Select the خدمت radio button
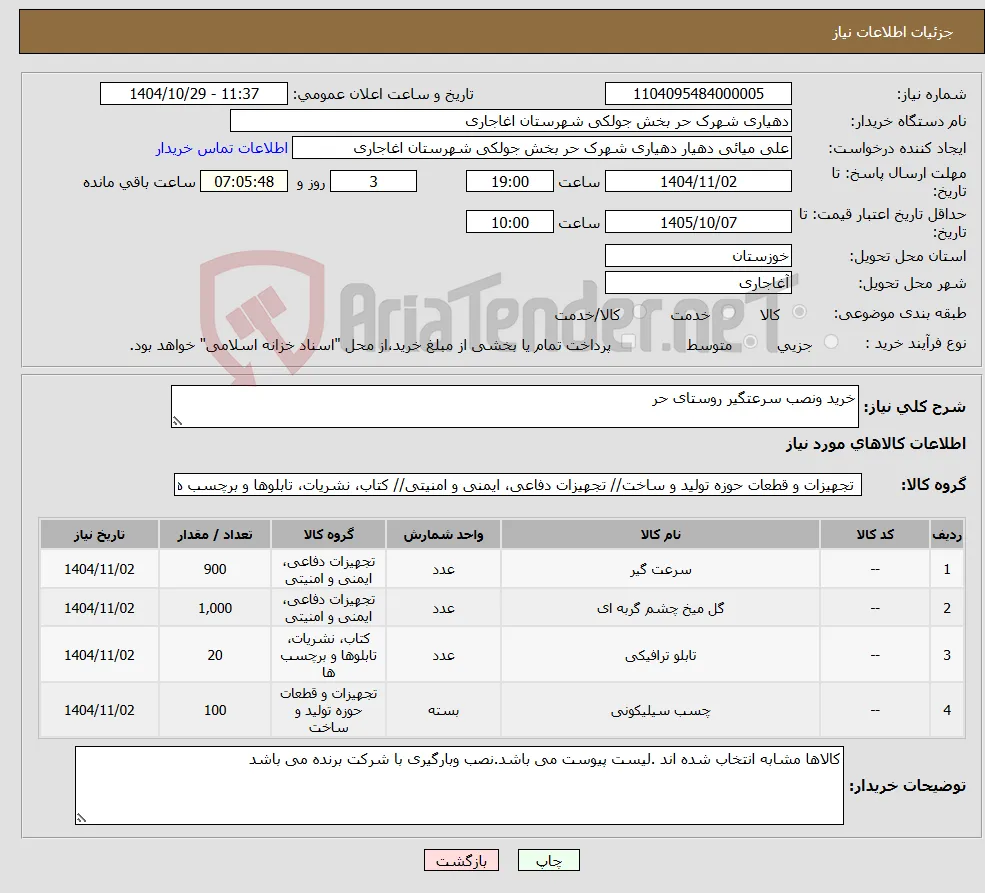The image size is (985, 893). pyautogui.click(x=729, y=312)
